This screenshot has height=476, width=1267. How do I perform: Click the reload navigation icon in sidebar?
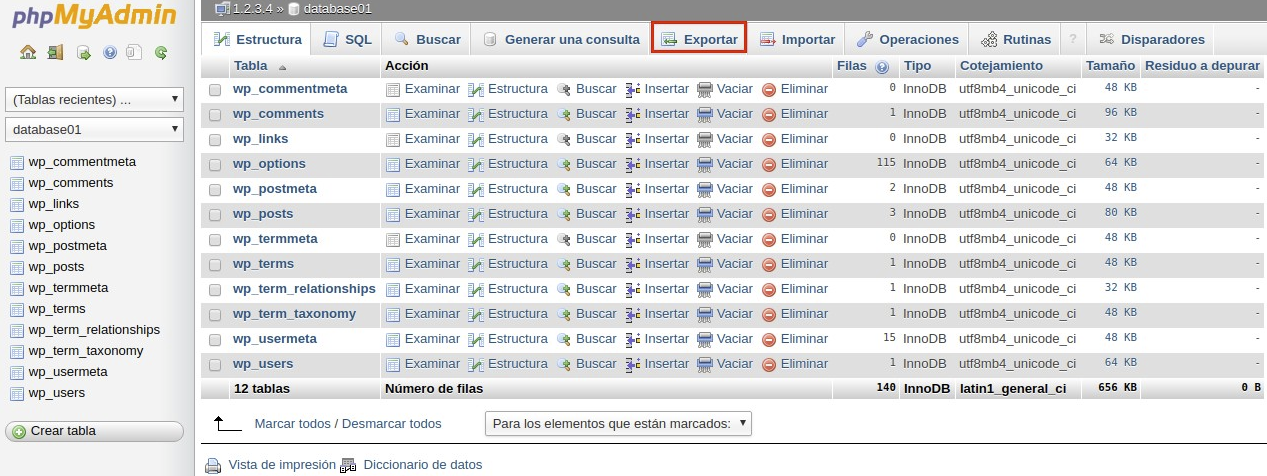coord(160,53)
